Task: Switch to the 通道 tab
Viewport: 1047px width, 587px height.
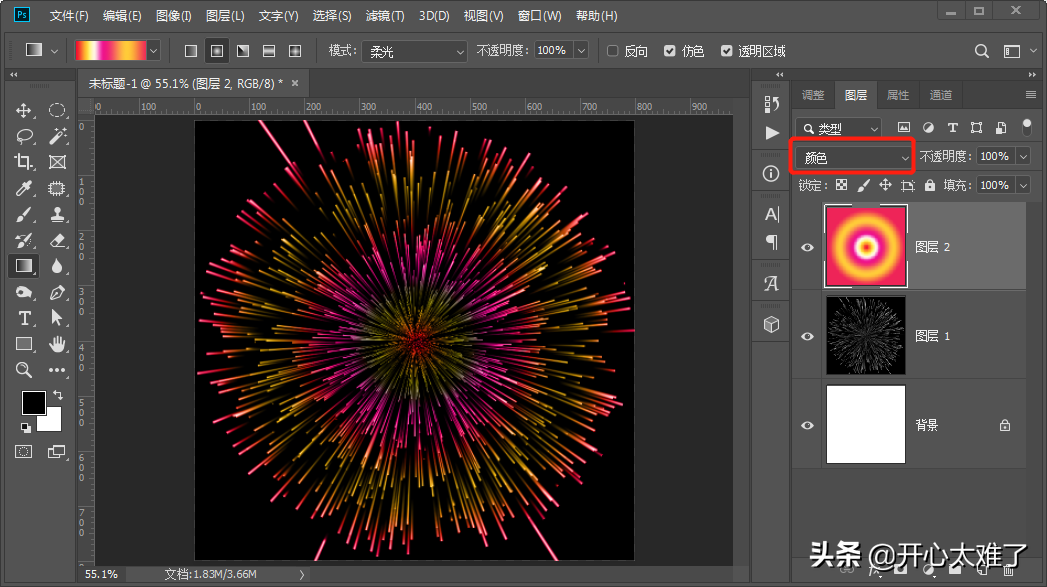Action: (941, 95)
